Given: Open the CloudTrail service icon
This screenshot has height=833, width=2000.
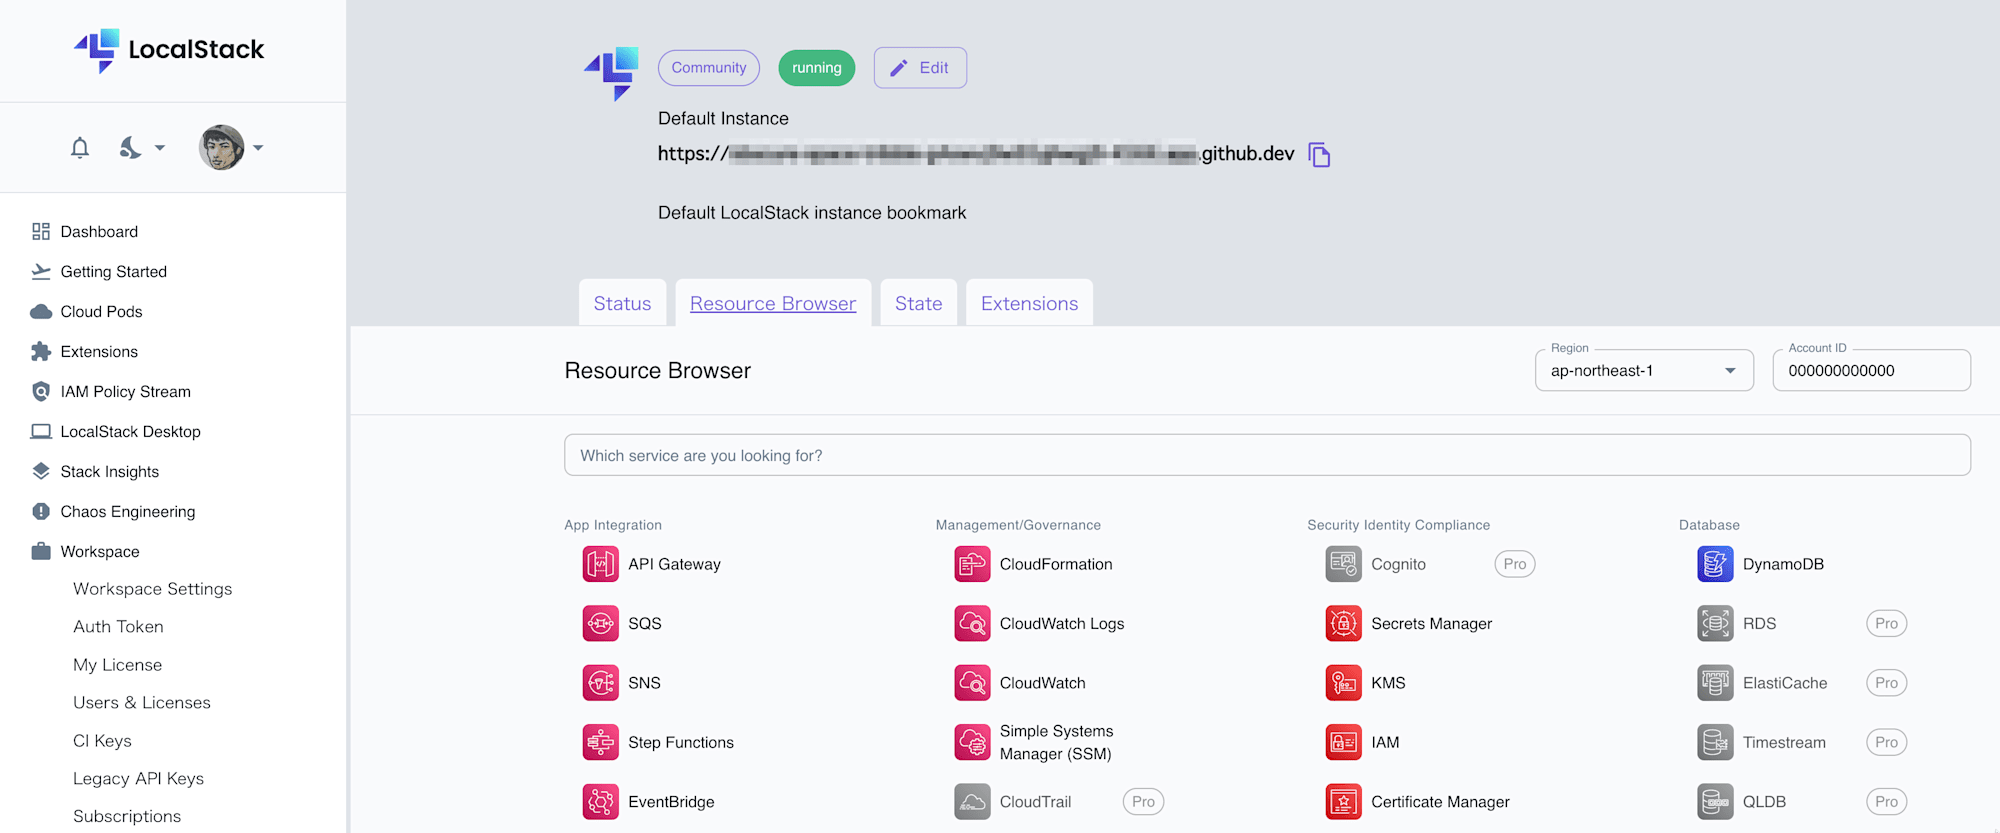Looking at the screenshot, I should [x=972, y=802].
